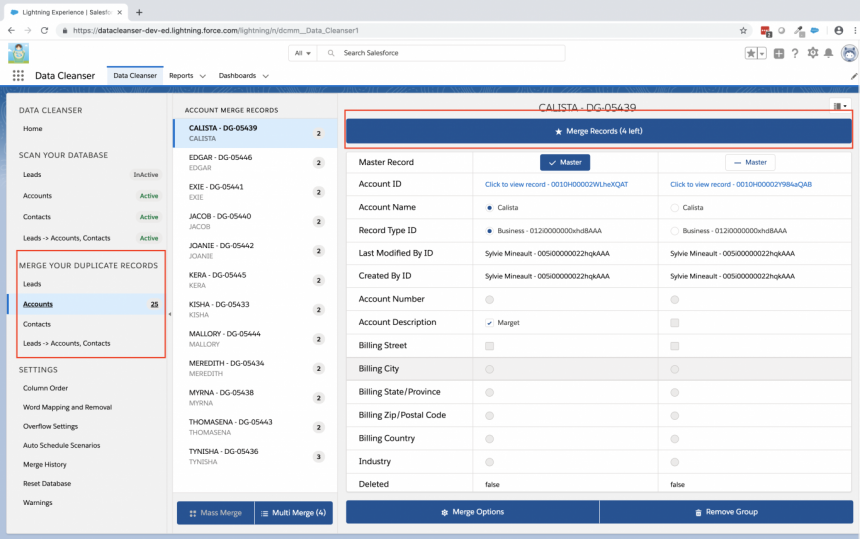Click Mass Merge button
Image resolution: width=860 pixels, height=539 pixels.
pos(216,513)
